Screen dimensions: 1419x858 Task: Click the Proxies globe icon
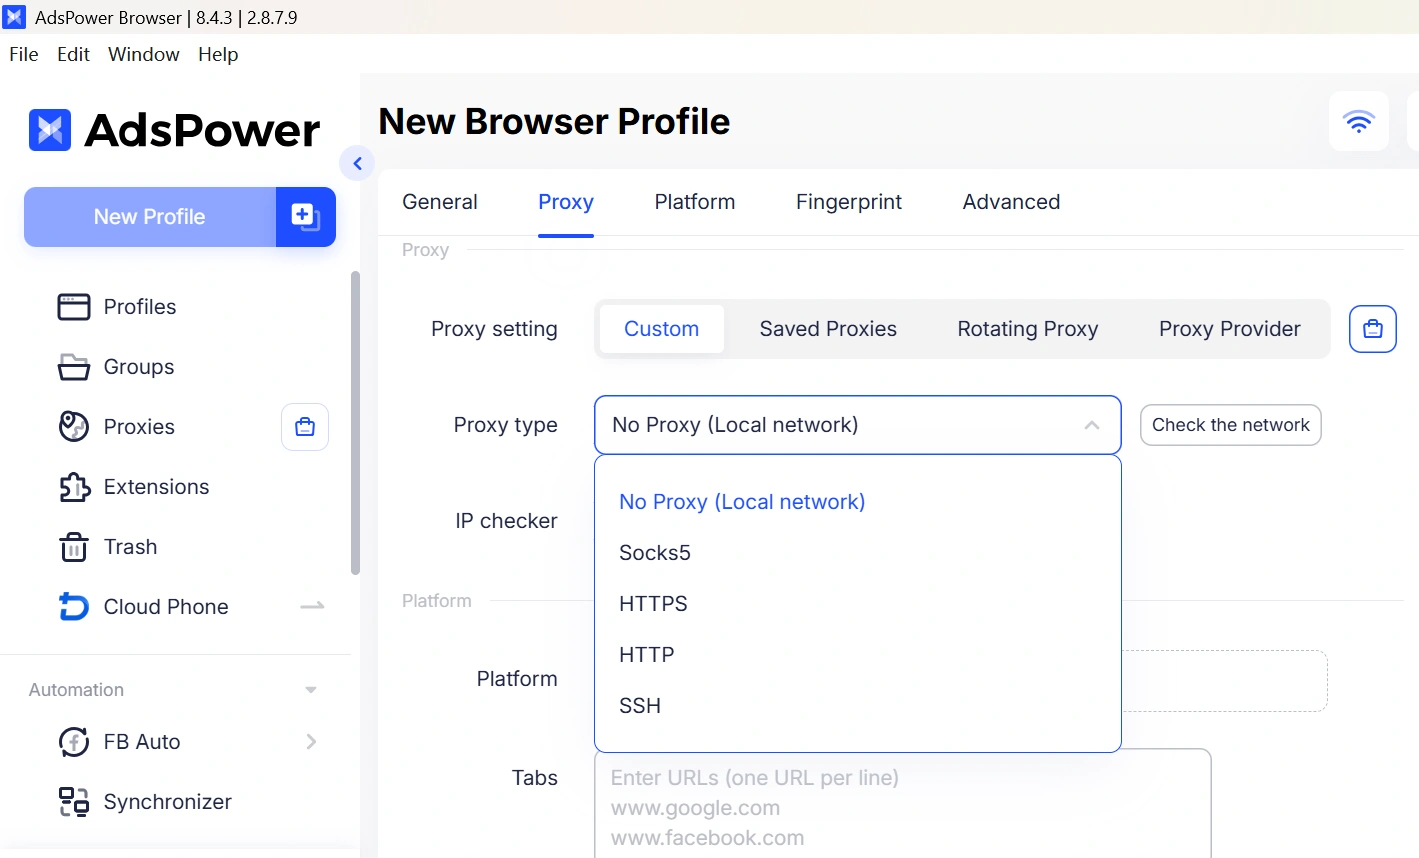pos(74,427)
